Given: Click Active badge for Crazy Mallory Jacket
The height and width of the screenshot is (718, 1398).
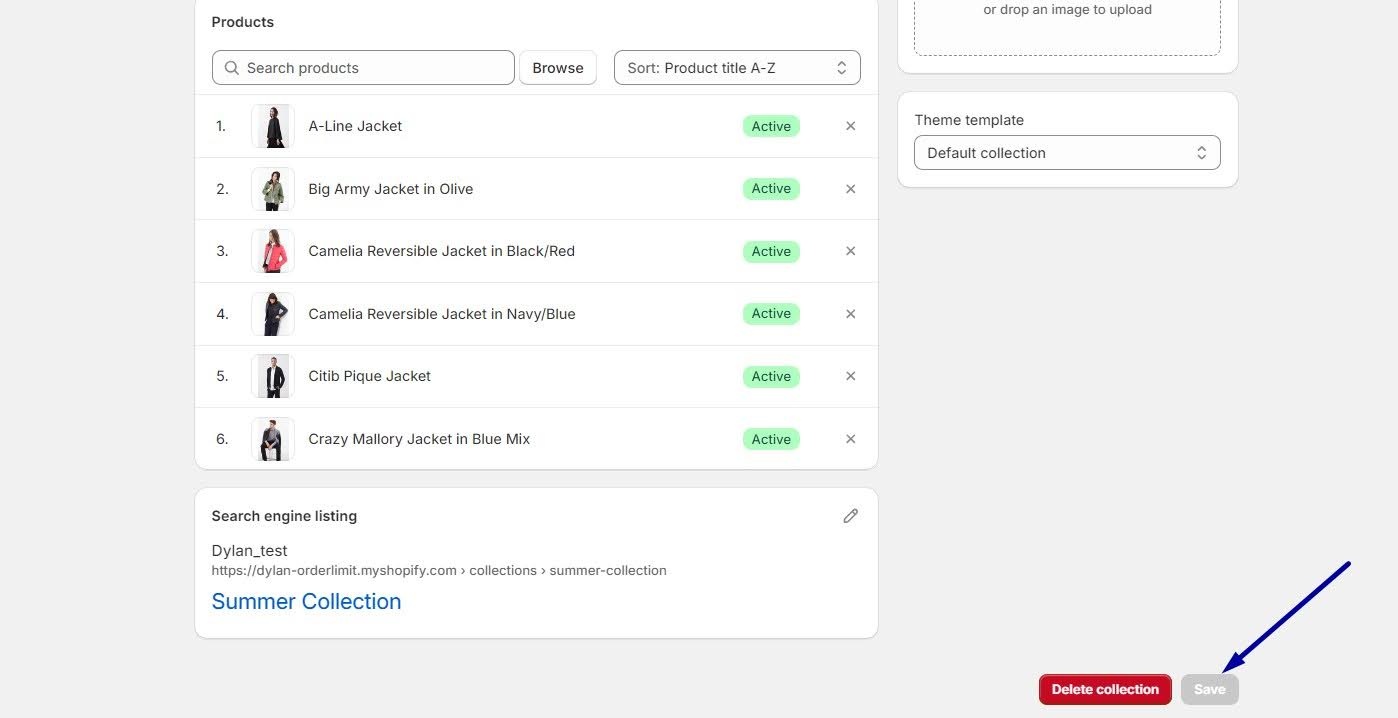Looking at the screenshot, I should 771,439.
